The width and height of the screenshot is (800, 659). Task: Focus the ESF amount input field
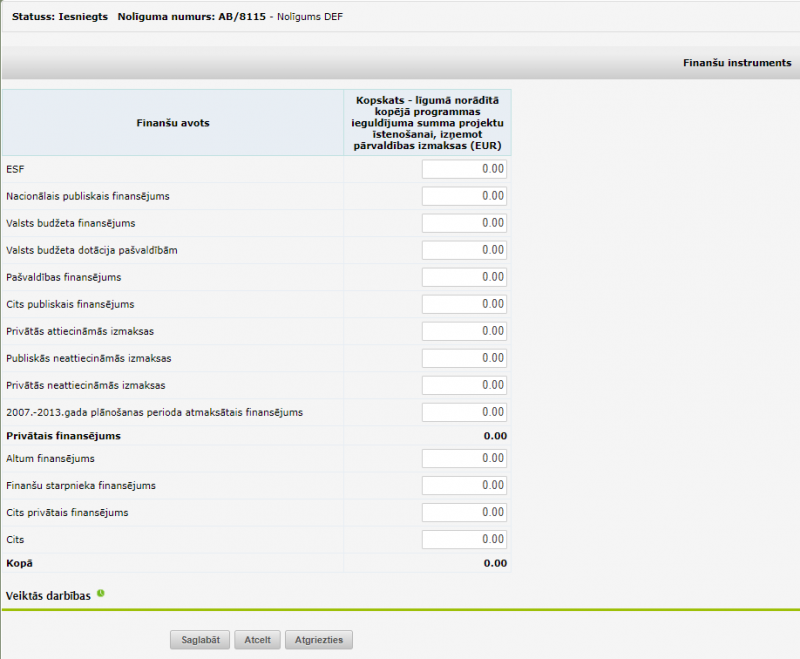click(464, 169)
